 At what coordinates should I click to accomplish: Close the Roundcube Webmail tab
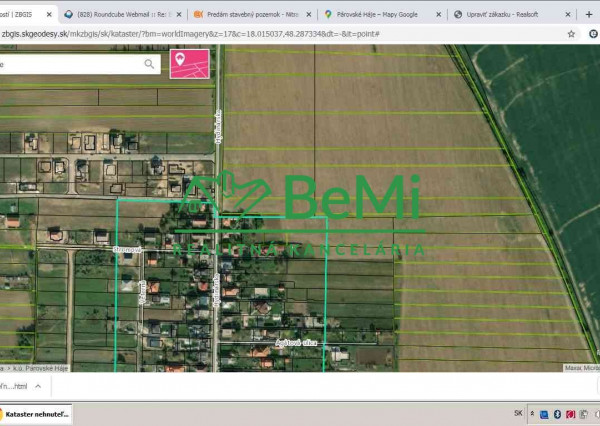179,15
